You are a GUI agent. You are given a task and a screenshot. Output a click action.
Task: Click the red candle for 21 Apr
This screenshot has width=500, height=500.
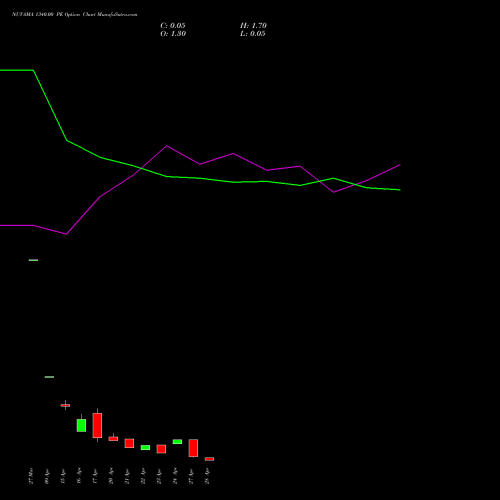(x=129, y=443)
